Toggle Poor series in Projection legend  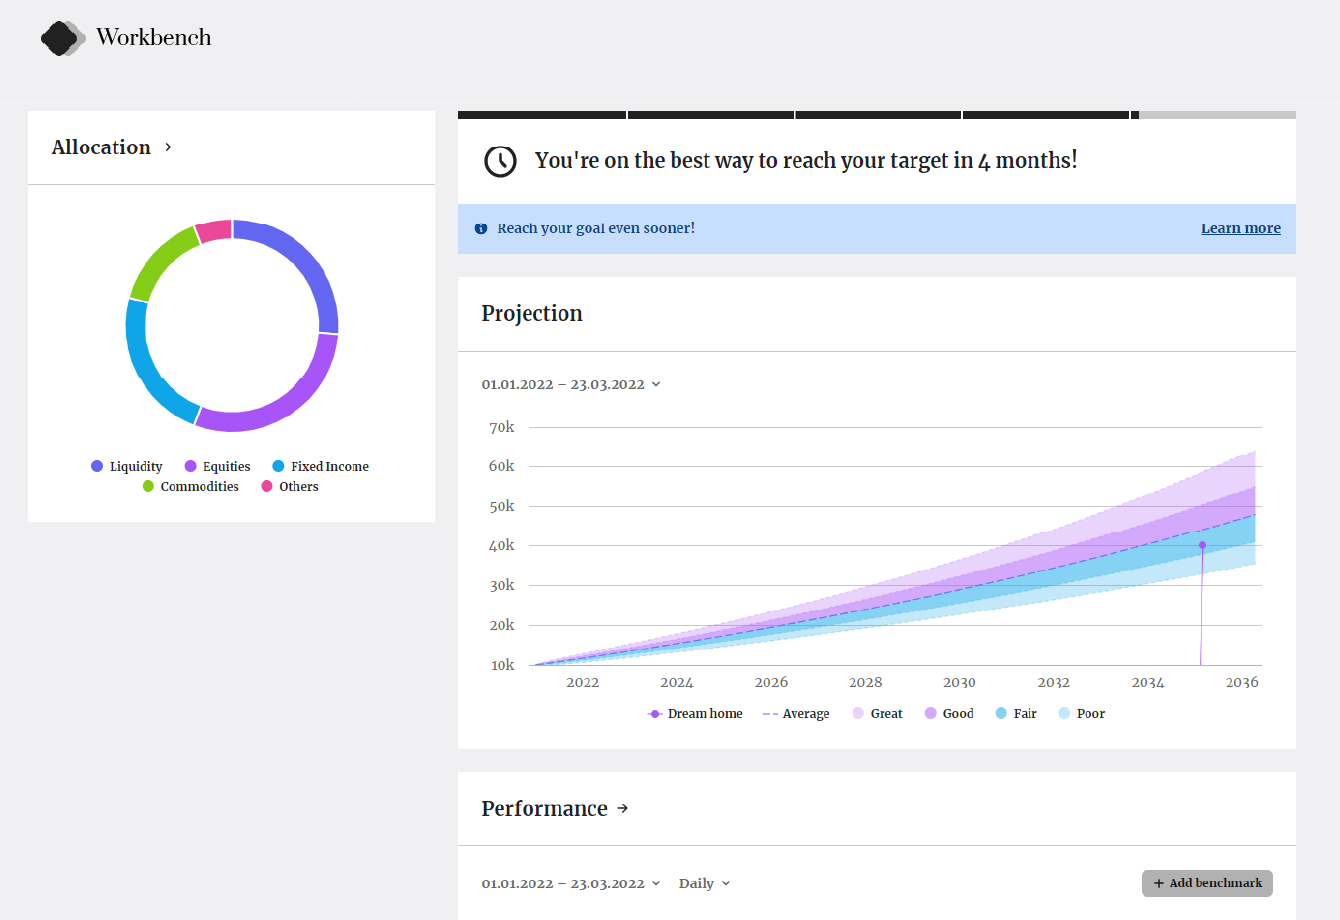coord(1081,713)
